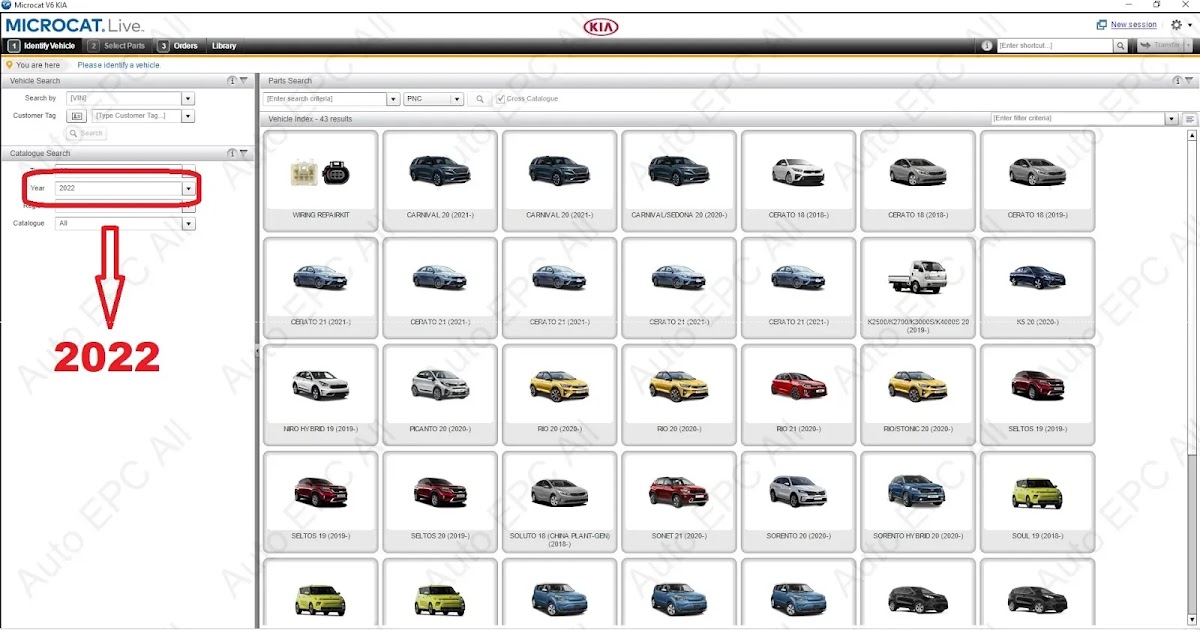Select the CARNIVAL/SEDONA 20 (2020-) thumbnail

[x=678, y=181]
